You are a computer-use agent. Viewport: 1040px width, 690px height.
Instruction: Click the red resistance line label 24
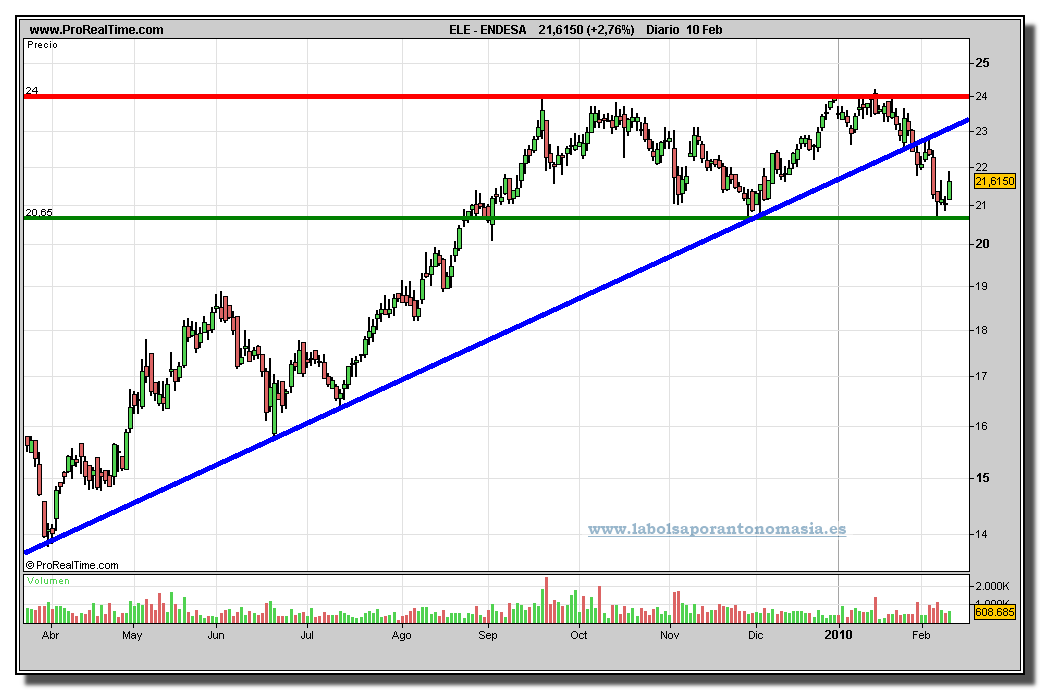(x=32, y=90)
